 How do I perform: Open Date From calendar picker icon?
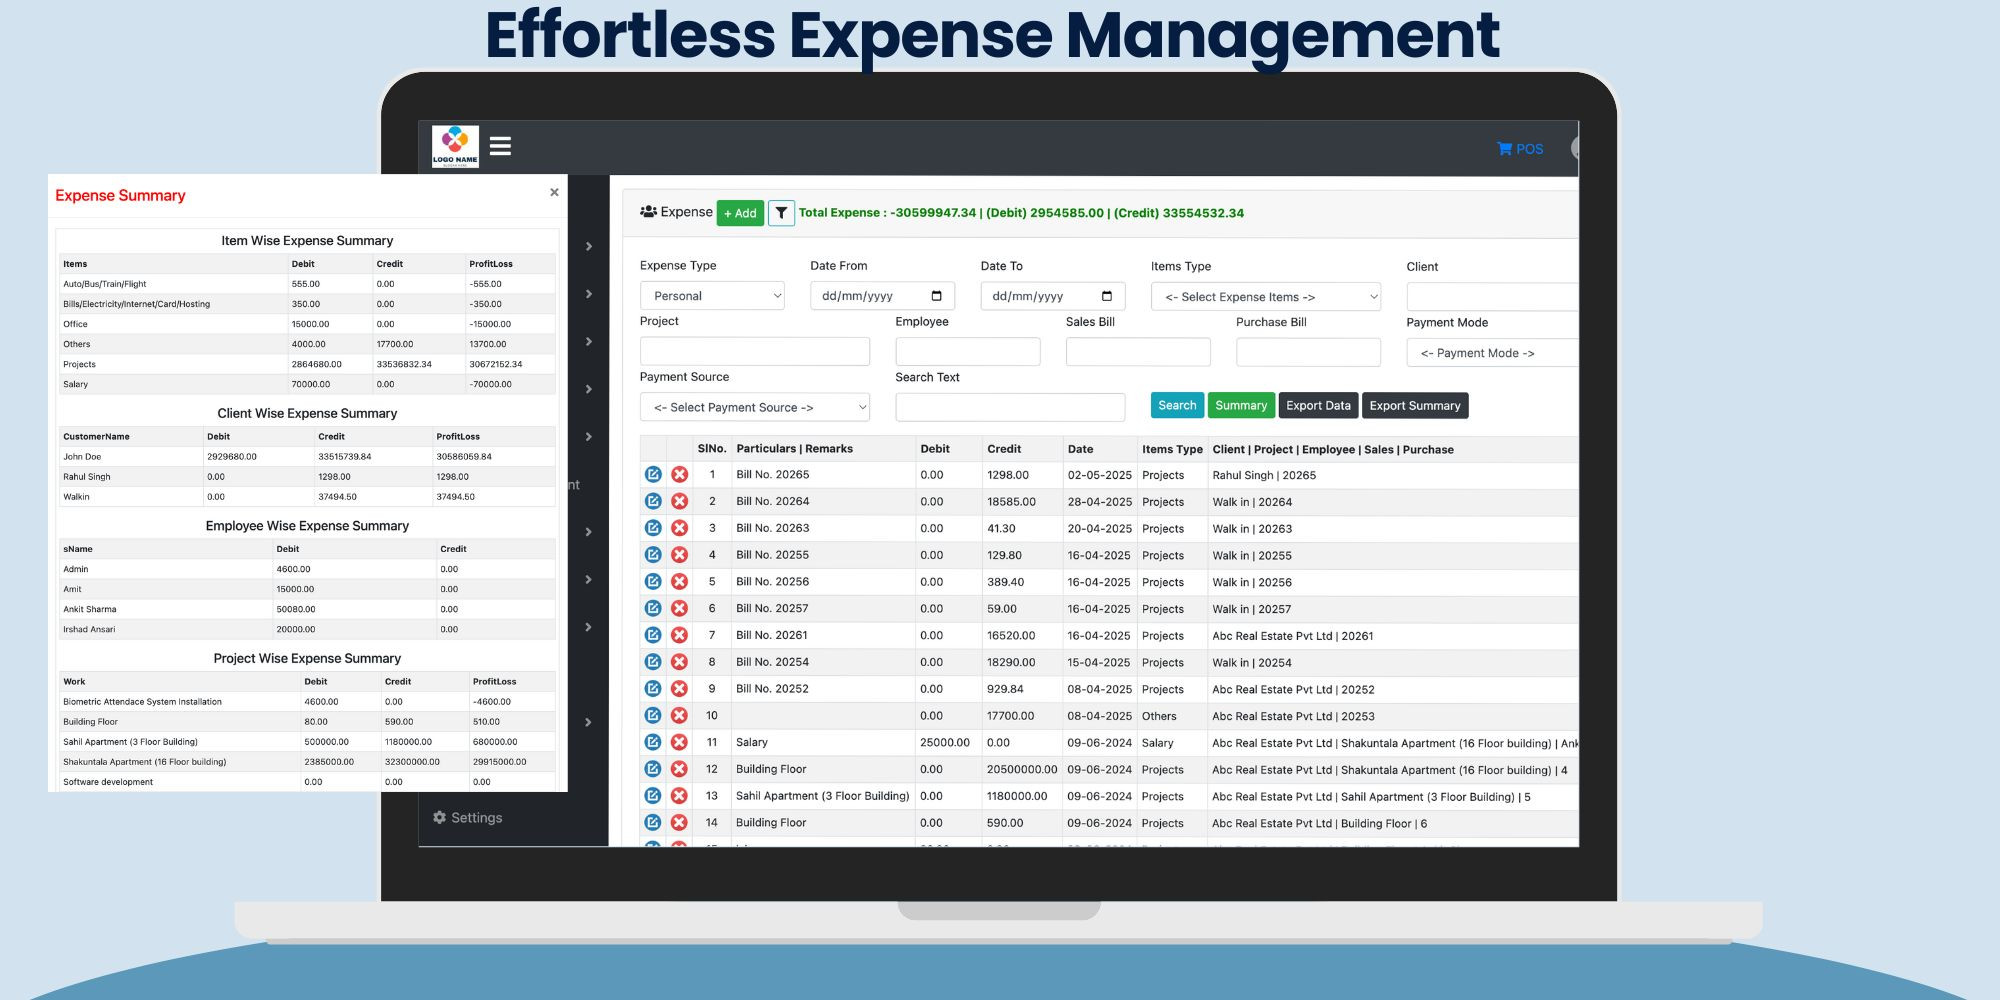(x=936, y=296)
